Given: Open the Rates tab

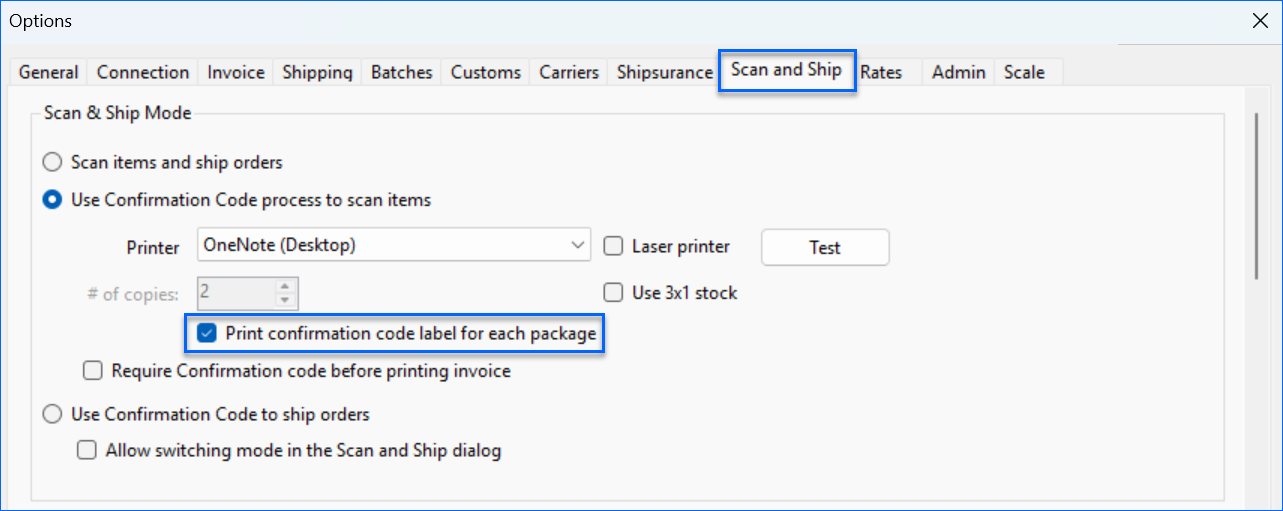Looking at the screenshot, I should (881, 73).
